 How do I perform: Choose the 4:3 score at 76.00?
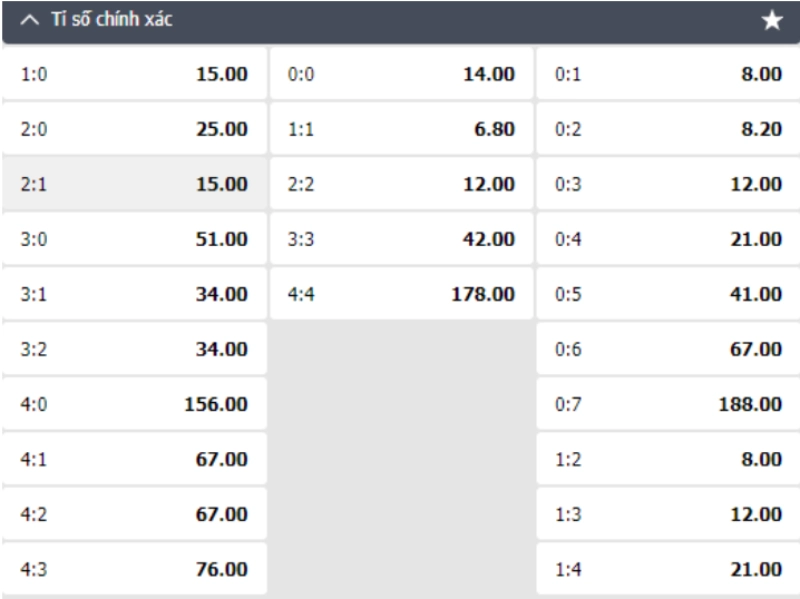click(134, 569)
